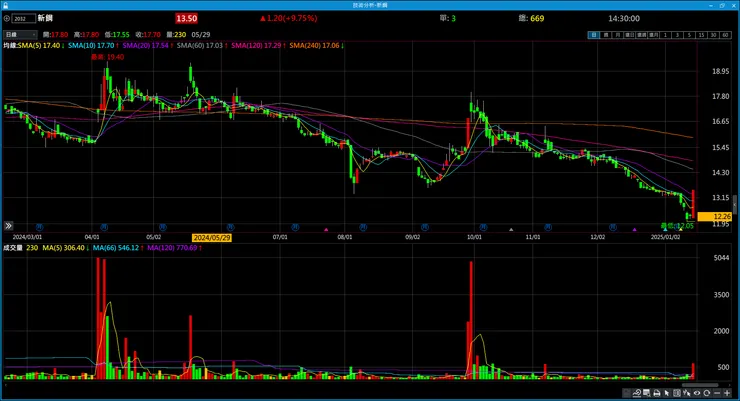740x401 pixels.
Task: Switch to the 1-minute chart button
Action: [665, 35]
